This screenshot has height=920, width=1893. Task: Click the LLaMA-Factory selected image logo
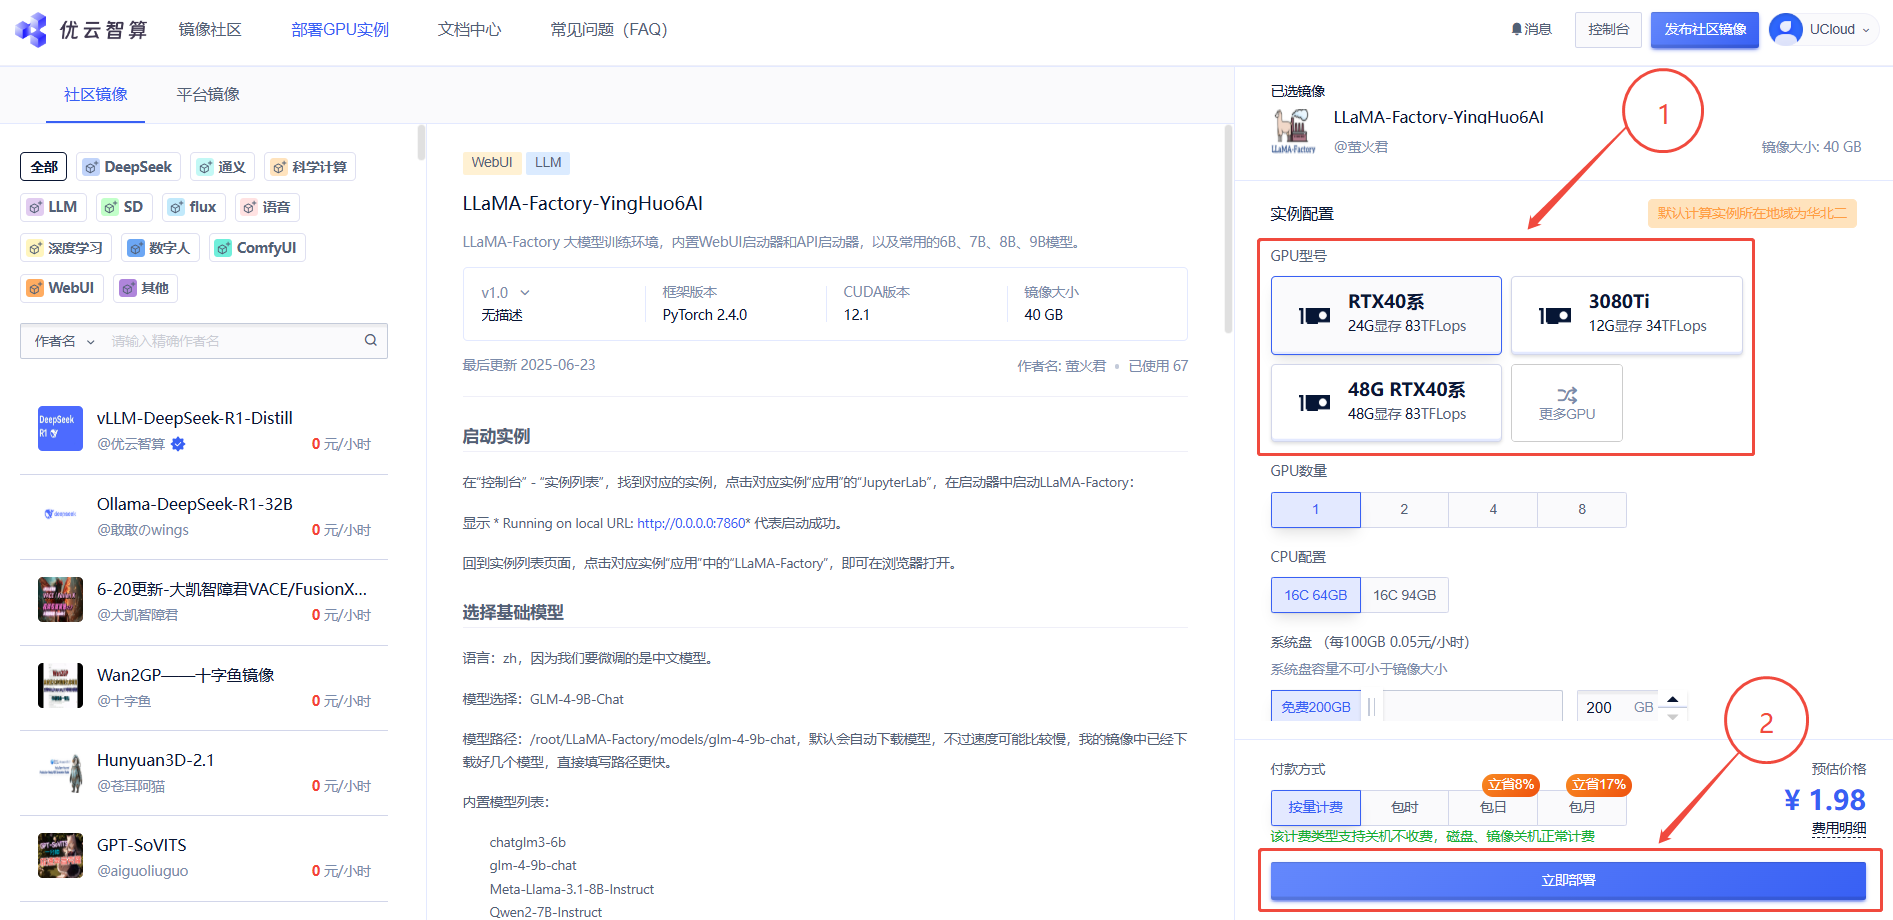pos(1293,130)
